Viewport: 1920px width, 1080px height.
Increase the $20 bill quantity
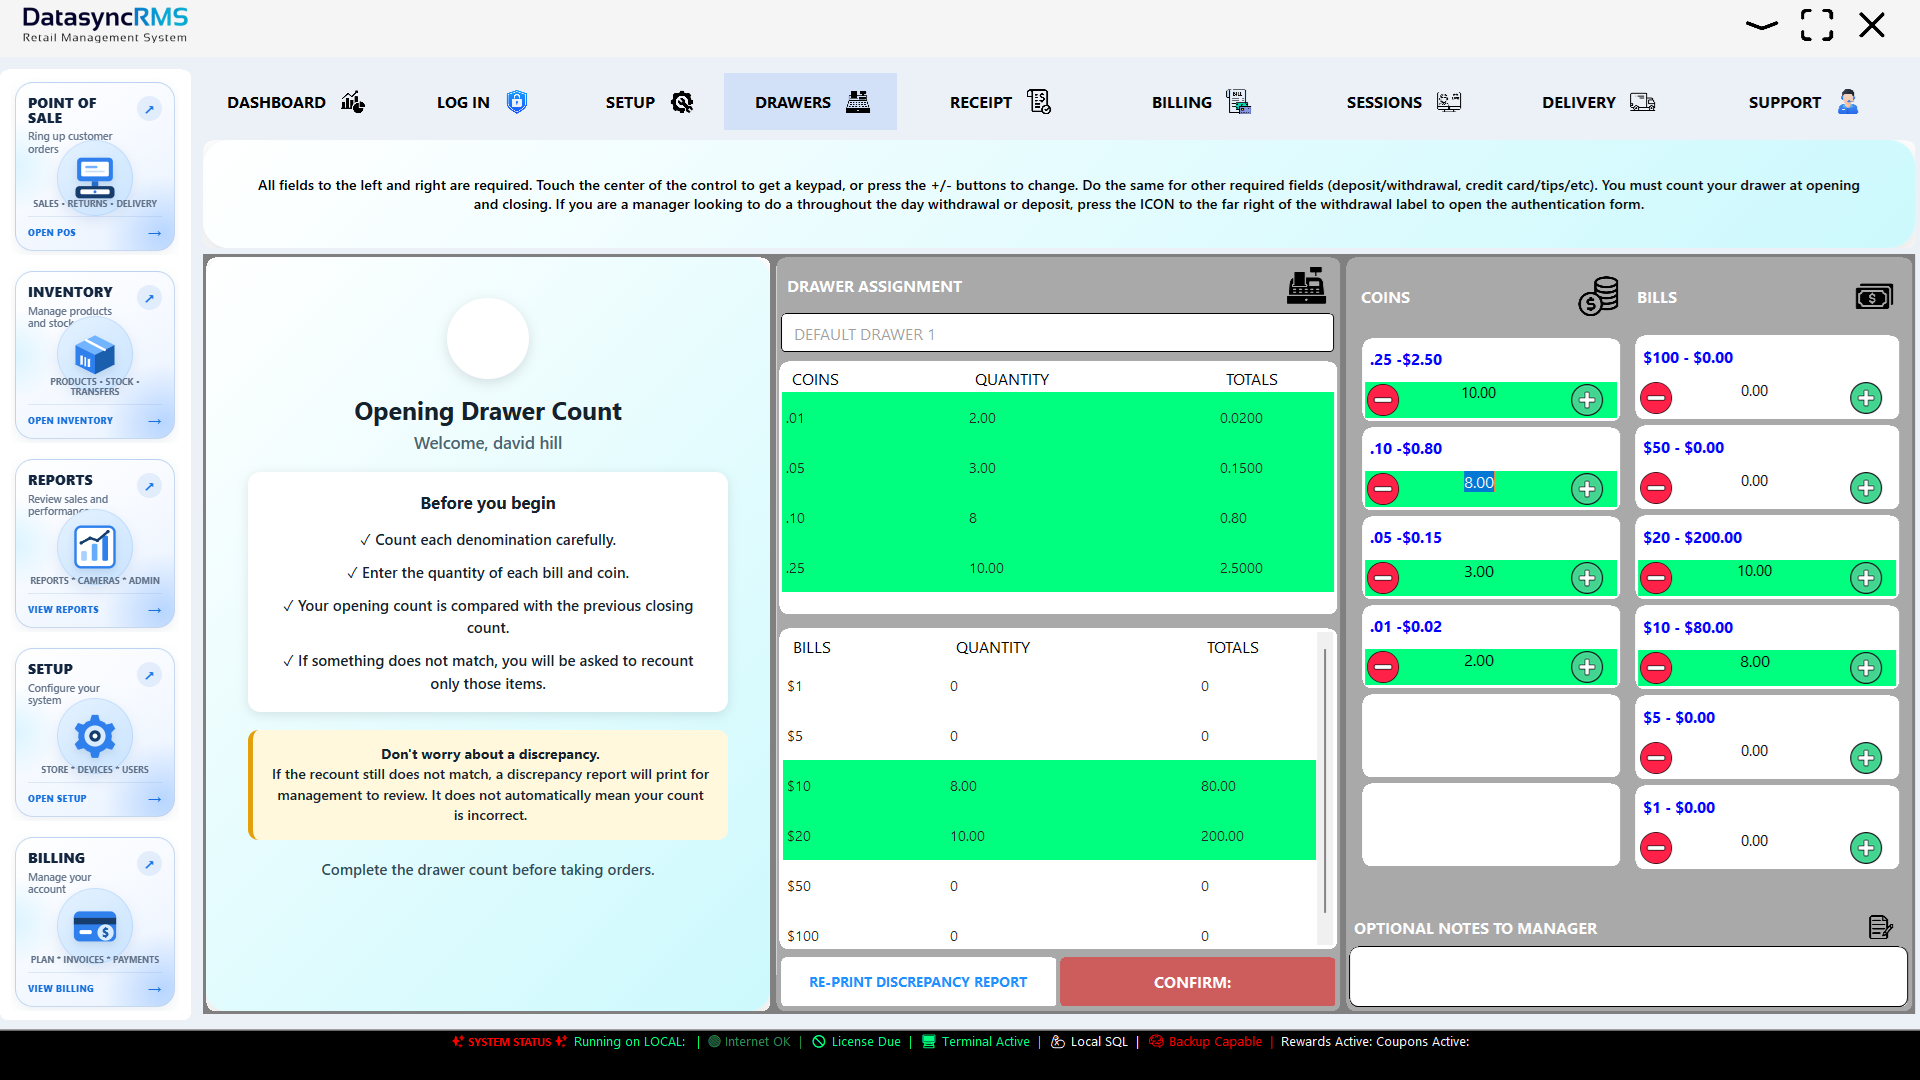point(1866,578)
